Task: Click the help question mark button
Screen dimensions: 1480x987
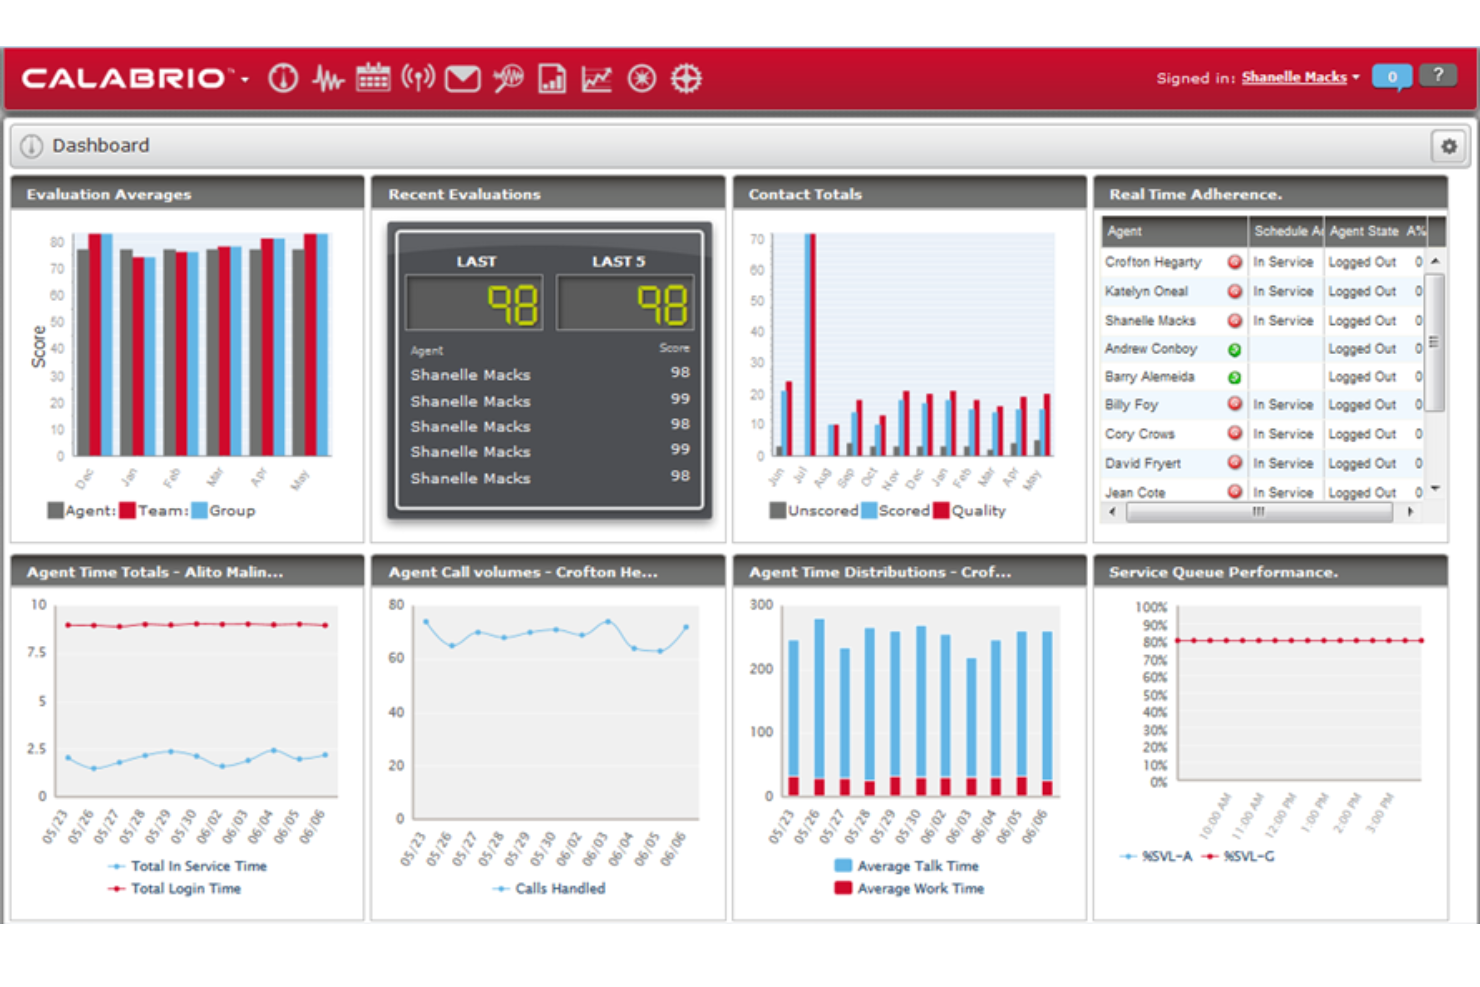Action: coord(1438,75)
